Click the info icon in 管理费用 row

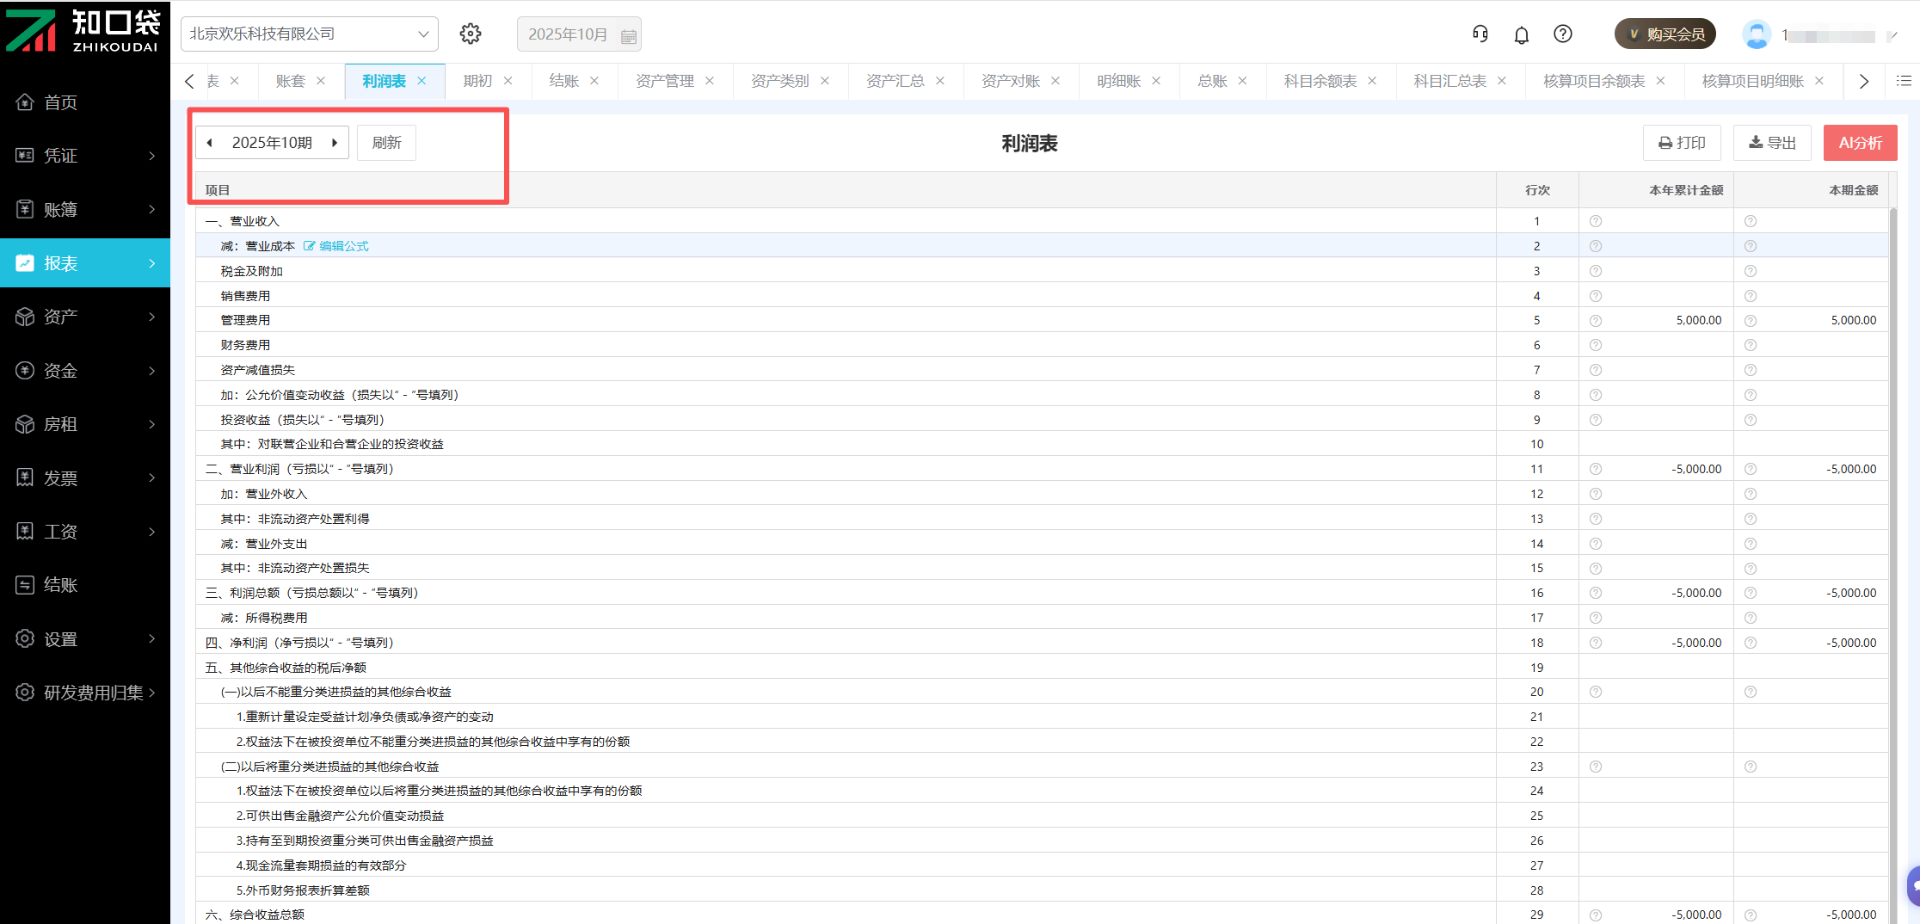pyautogui.click(x=1595, y=321)
